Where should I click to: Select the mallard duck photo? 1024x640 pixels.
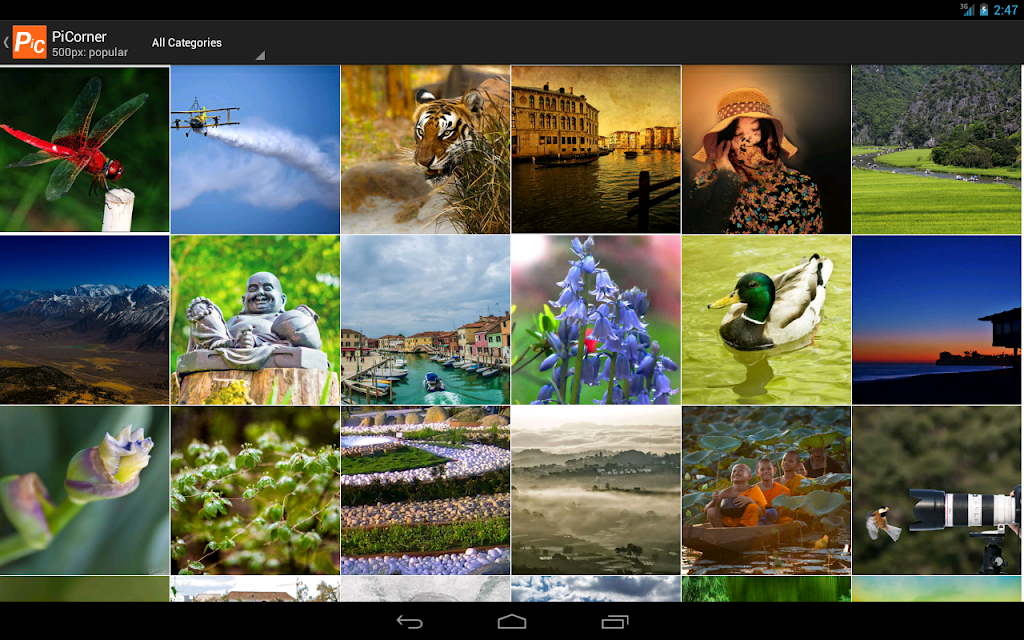766,320
